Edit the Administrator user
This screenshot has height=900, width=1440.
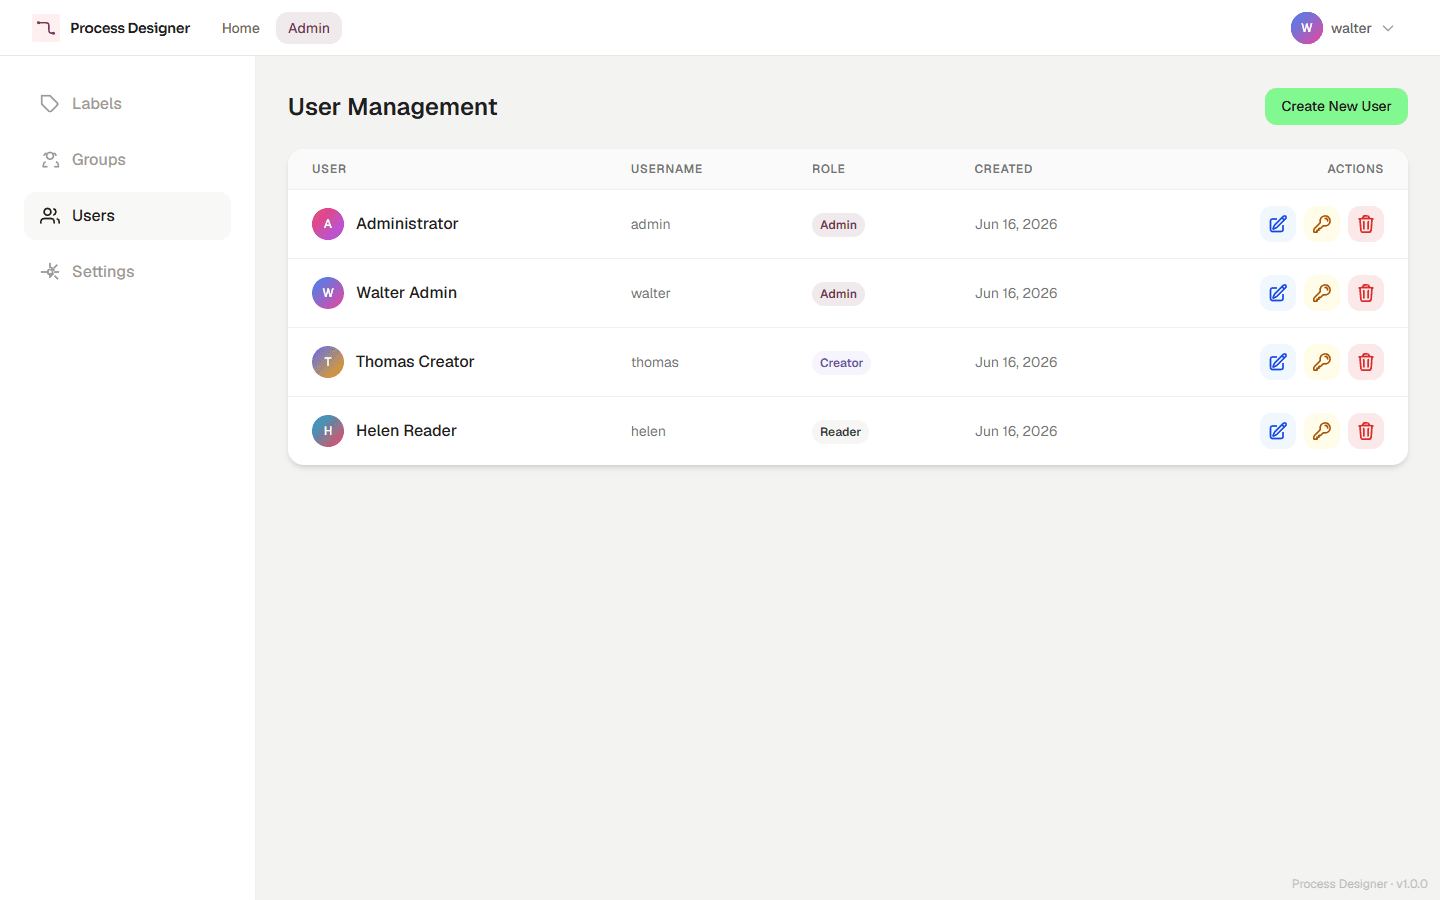[x=1278, y=224]
